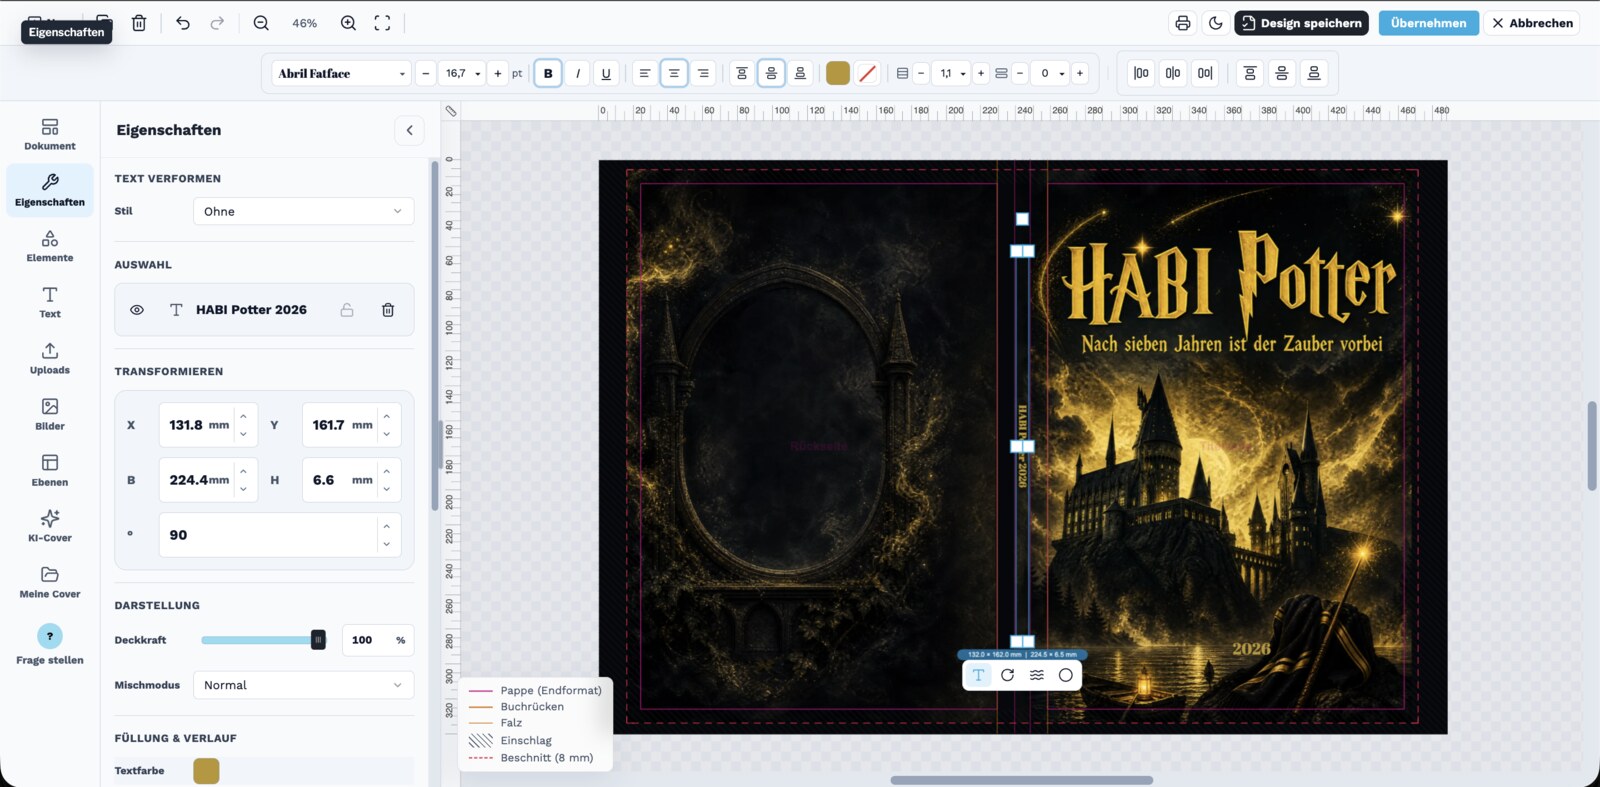Open the Abril Fatface font dropdown
This screenshot has width=1600, height=787.
342,73
